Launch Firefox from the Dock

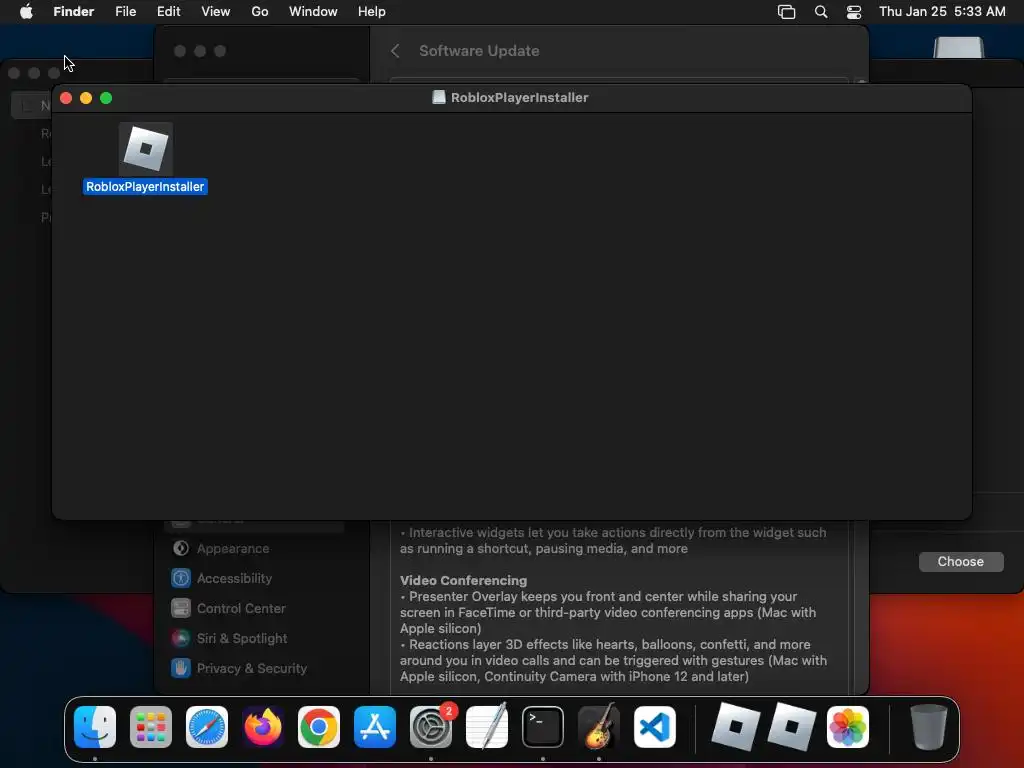(x=263, y=727)
